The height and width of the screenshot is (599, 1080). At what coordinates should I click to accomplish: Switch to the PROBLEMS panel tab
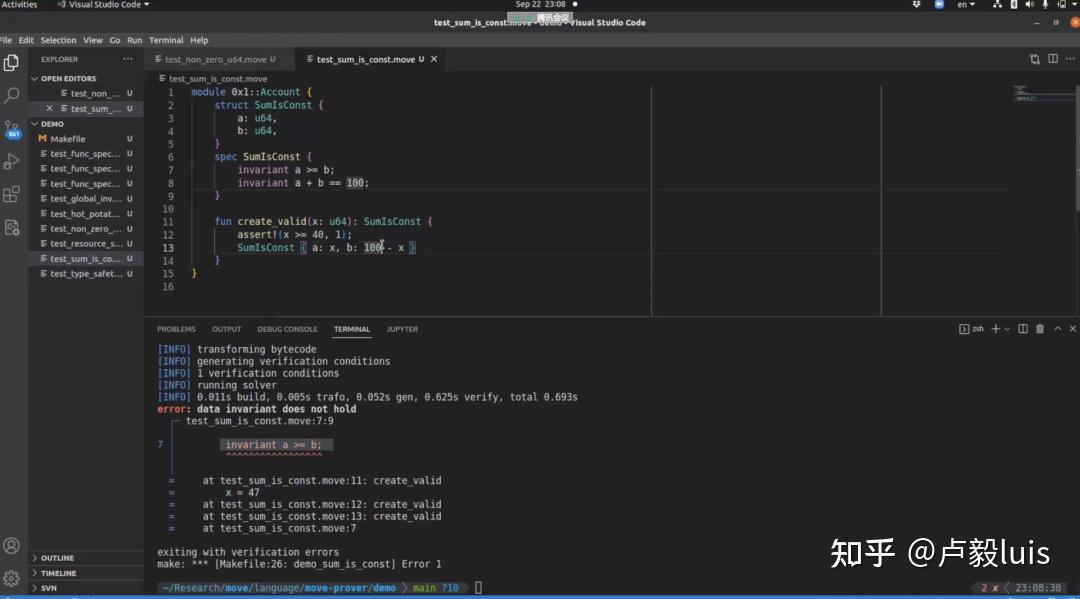(x=176, y=329)
